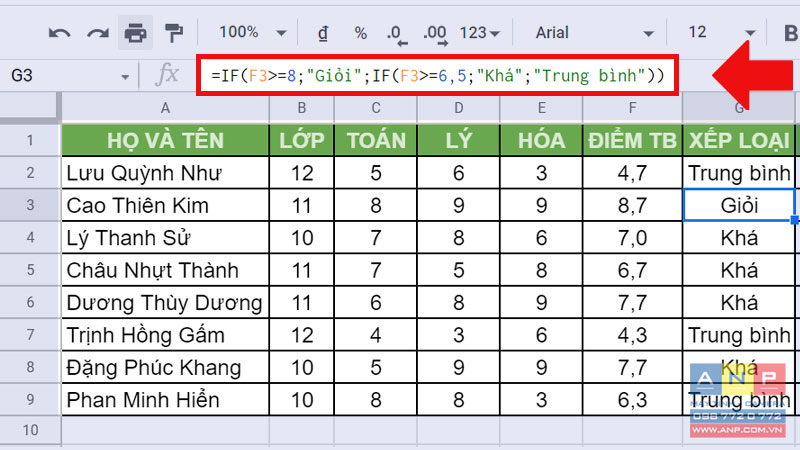Click the redo arrow icon
800x450 pixels.
pos(97,33)
